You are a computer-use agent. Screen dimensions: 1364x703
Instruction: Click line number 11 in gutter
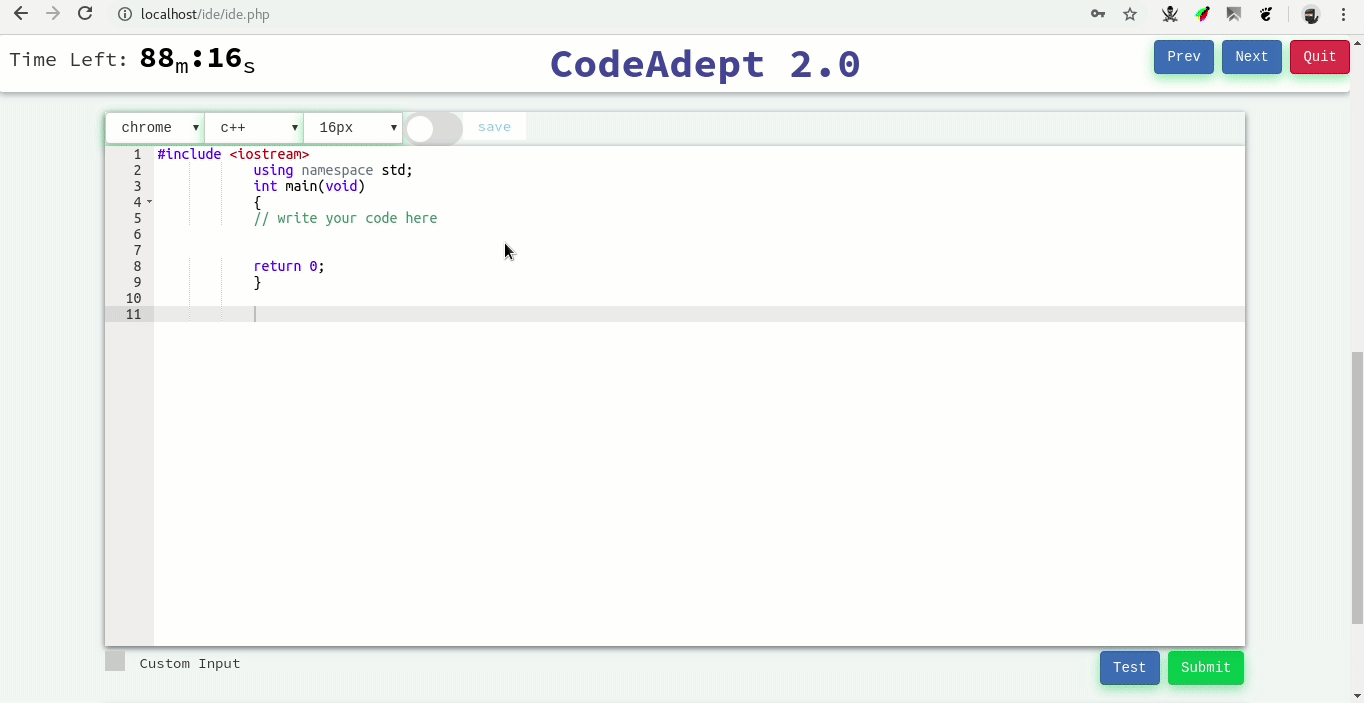tap(133, 314)
